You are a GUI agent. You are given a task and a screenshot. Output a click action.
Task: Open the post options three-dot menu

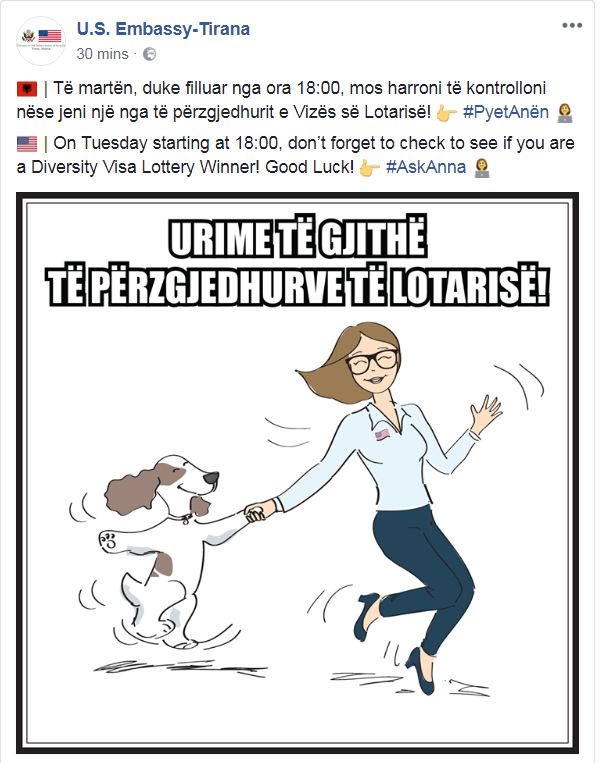[572, 26]
